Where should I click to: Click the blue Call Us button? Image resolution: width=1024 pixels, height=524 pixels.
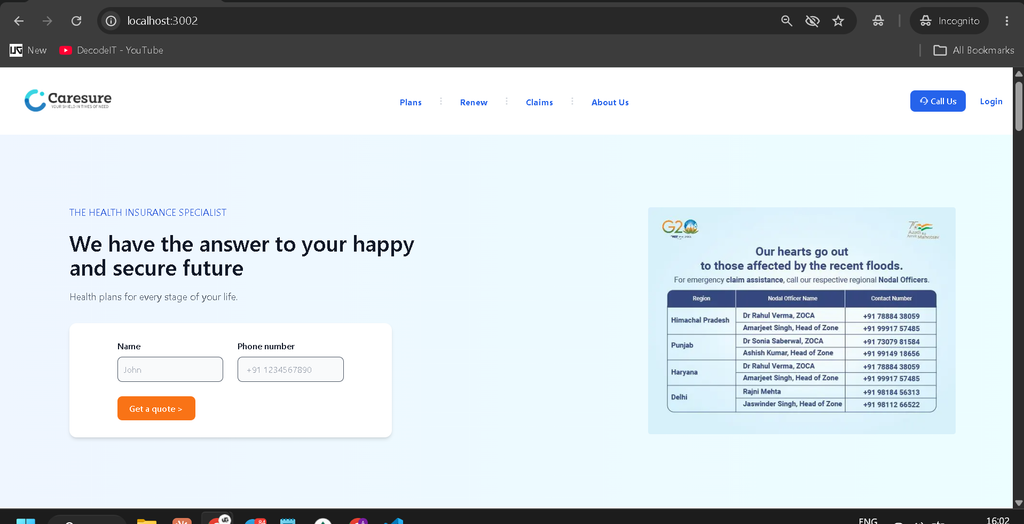click(938, 101)
